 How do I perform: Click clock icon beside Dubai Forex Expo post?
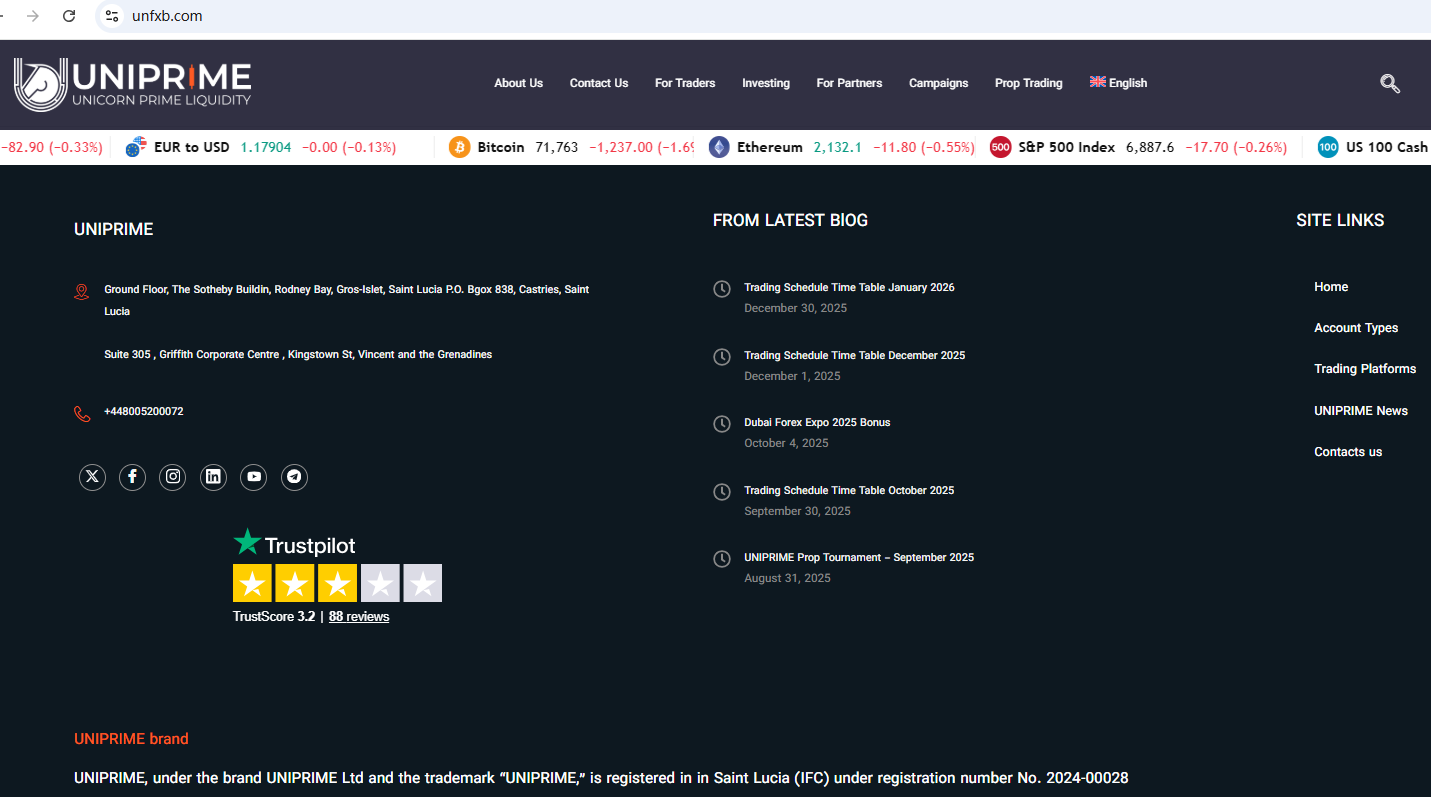(x=722, y=424)
